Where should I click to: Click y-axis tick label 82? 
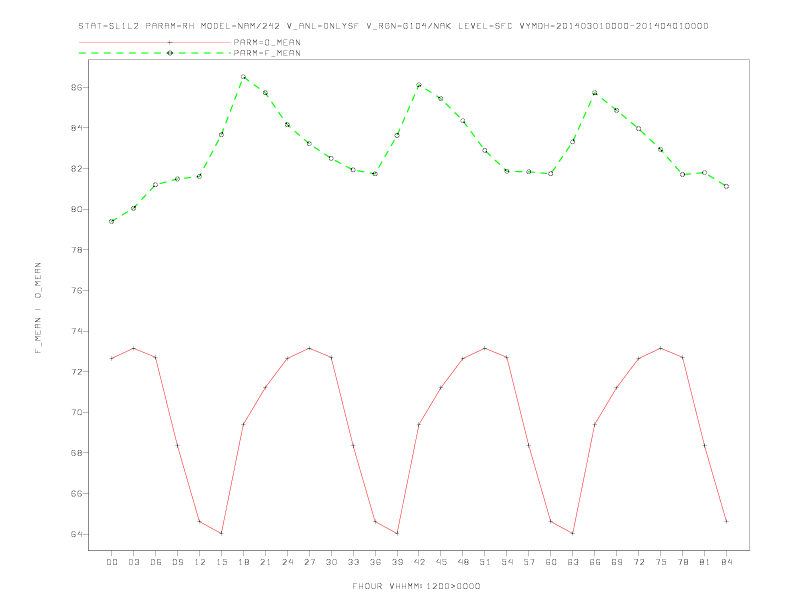[x=76, y=169]
